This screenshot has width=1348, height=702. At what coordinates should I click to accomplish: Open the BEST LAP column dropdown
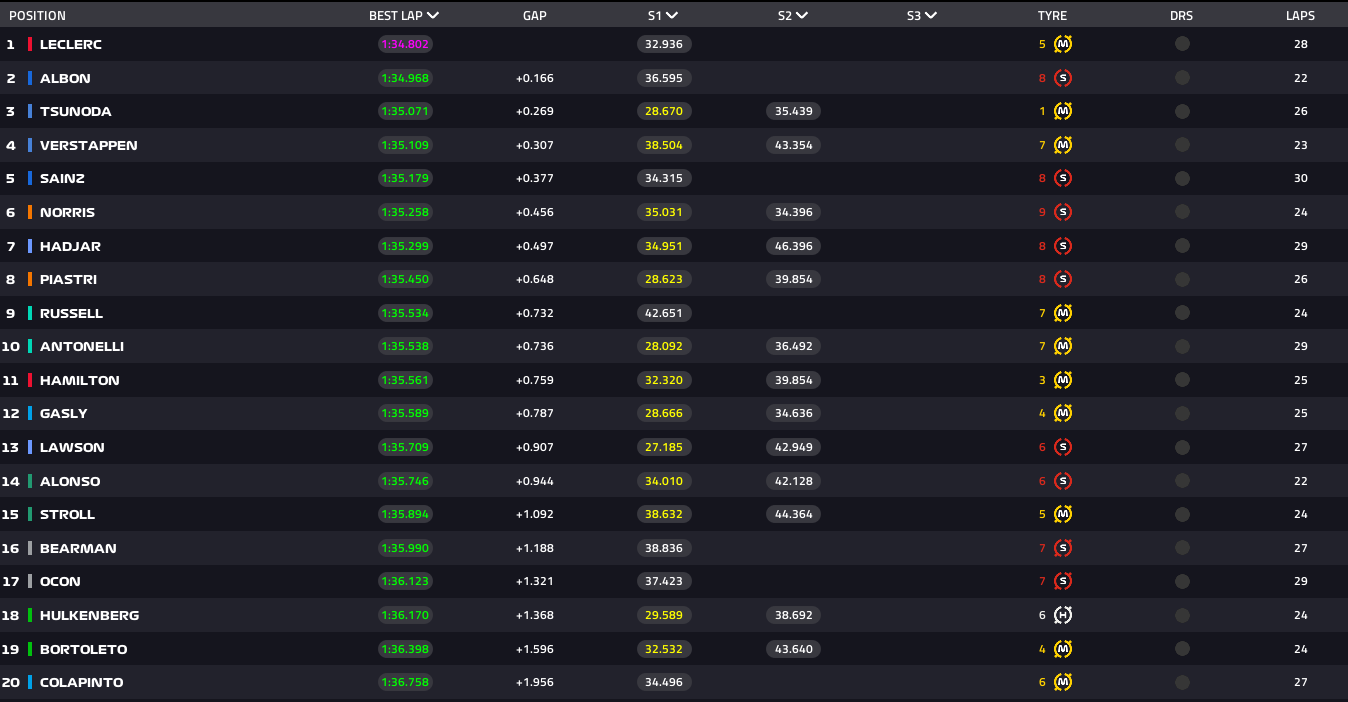432,16
